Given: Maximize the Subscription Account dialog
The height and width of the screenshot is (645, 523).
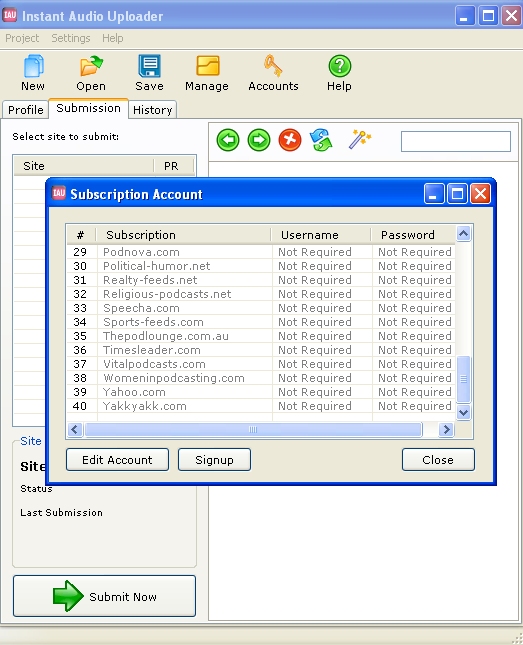Looking at the screenshot, I should point(457,193).
